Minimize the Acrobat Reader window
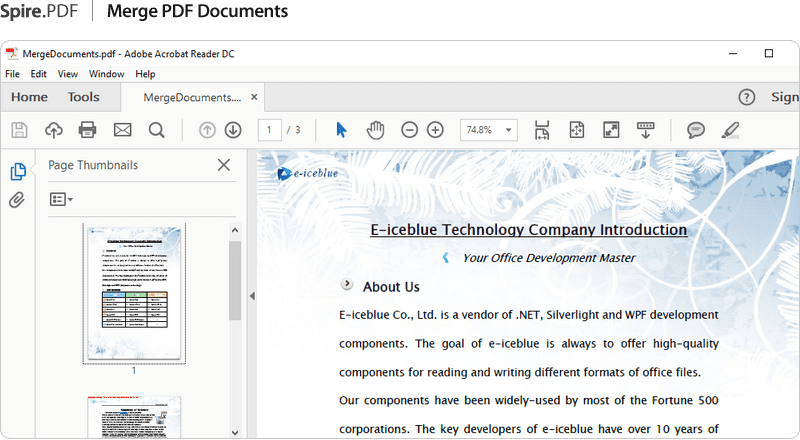 733,53
